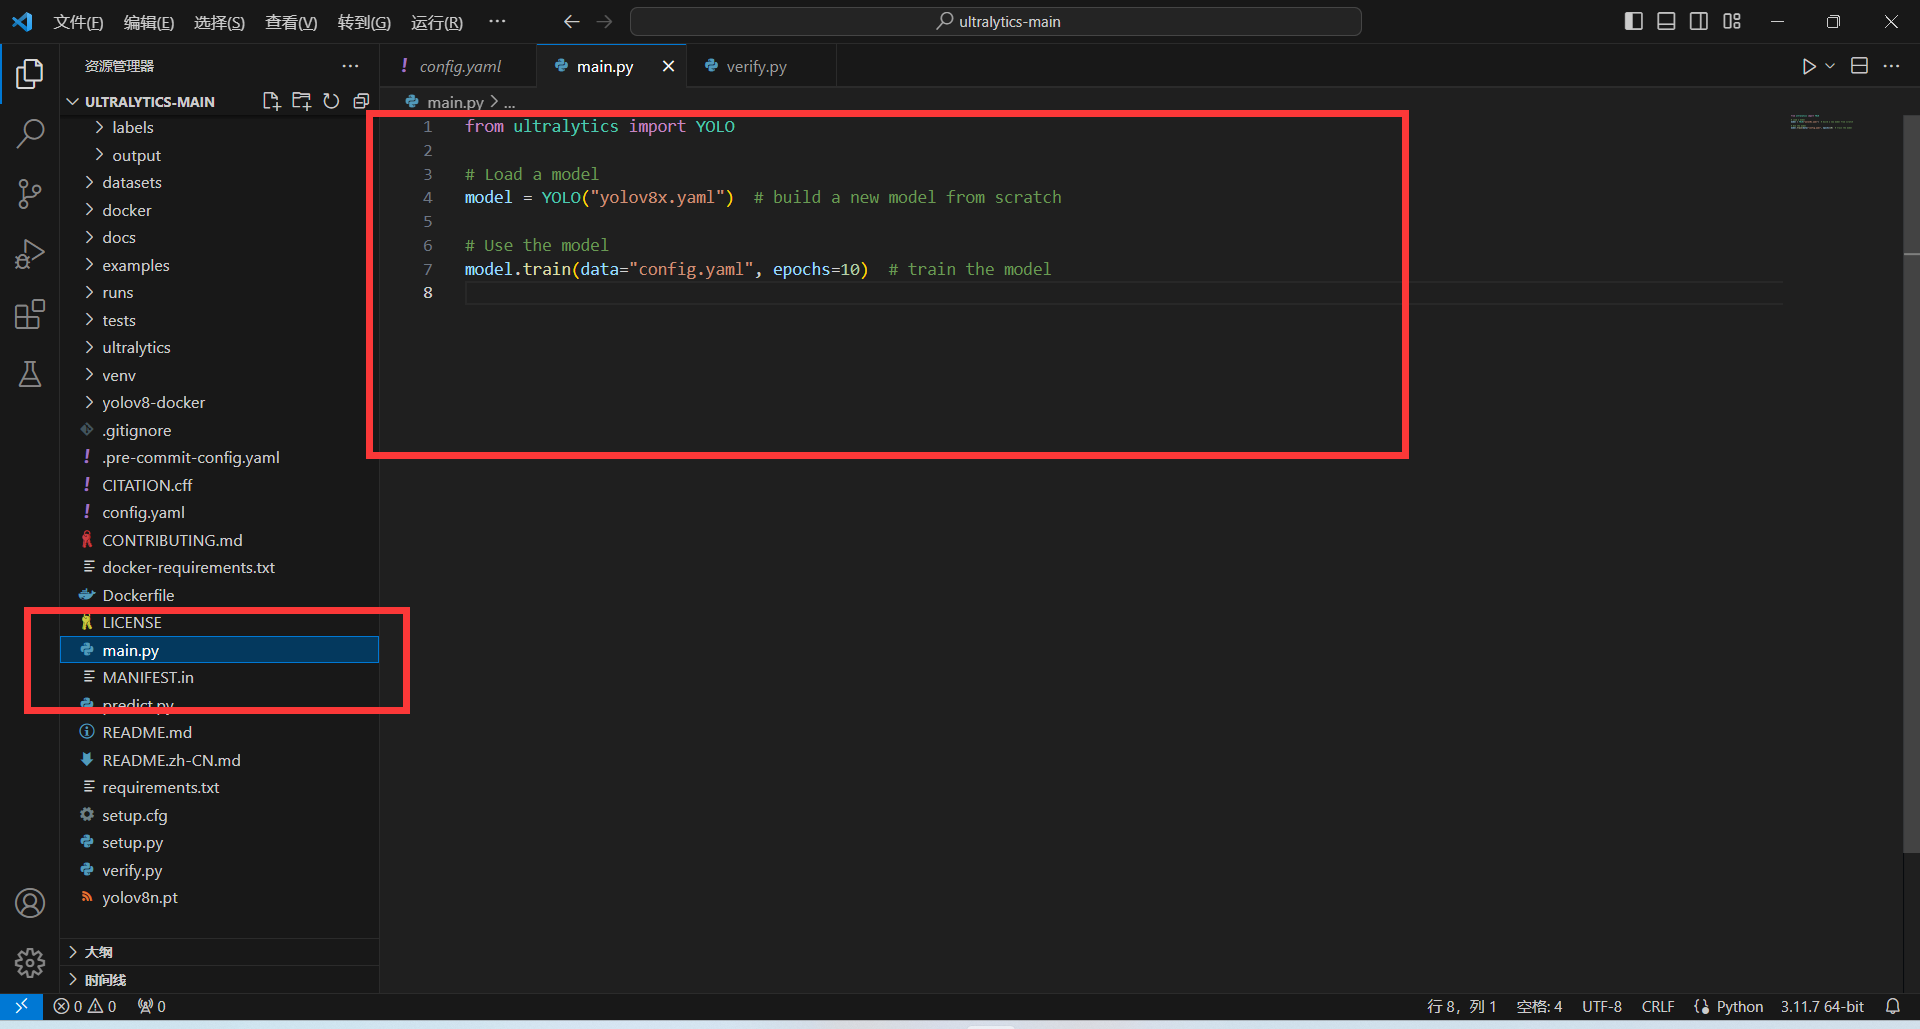Screen dimensions: 1920x1029
Task: Open the 查看(V) menu
Action: [291, 22]
